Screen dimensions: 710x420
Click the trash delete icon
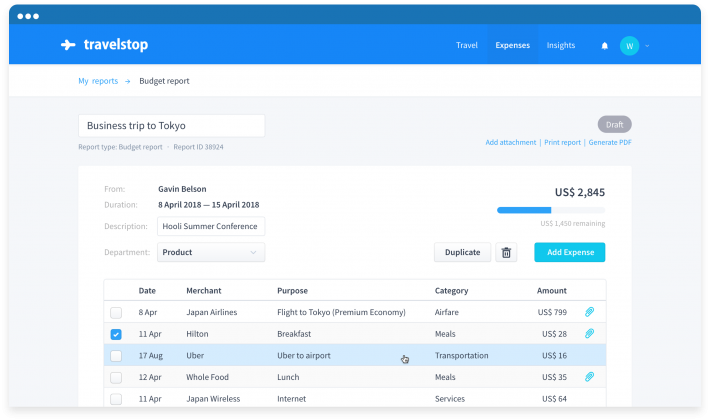[x=506, y=253]
